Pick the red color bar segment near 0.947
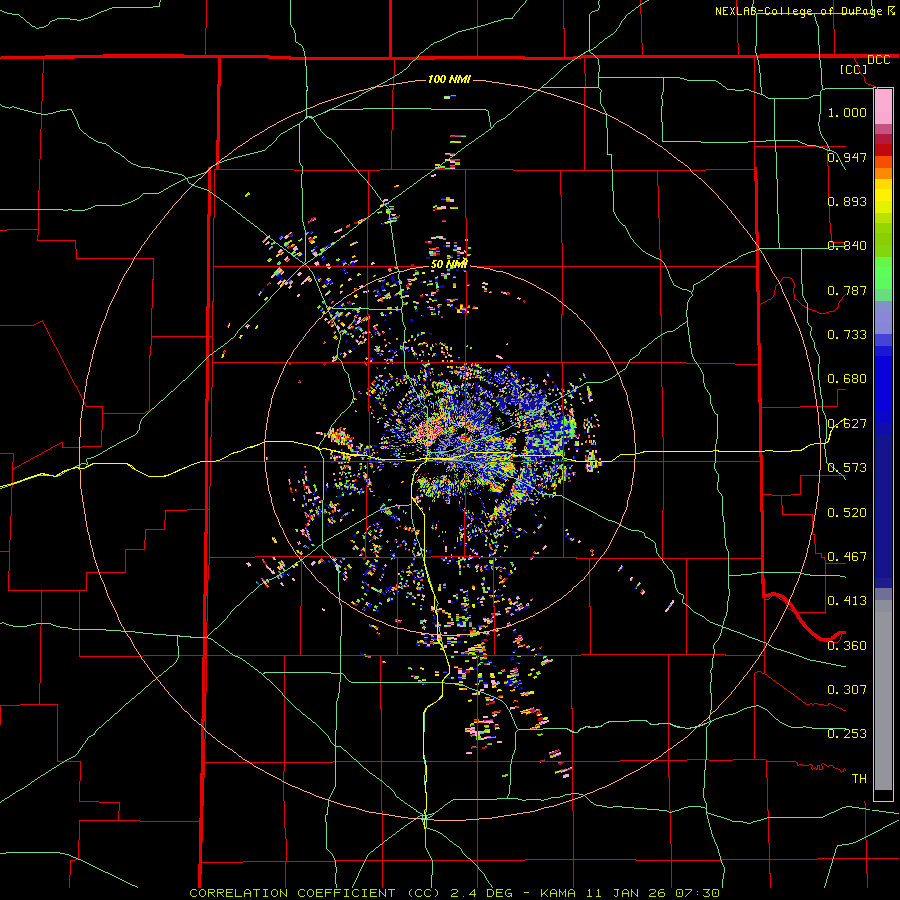The width and height of the screenshot is (900, 900). tap(883, 150)
